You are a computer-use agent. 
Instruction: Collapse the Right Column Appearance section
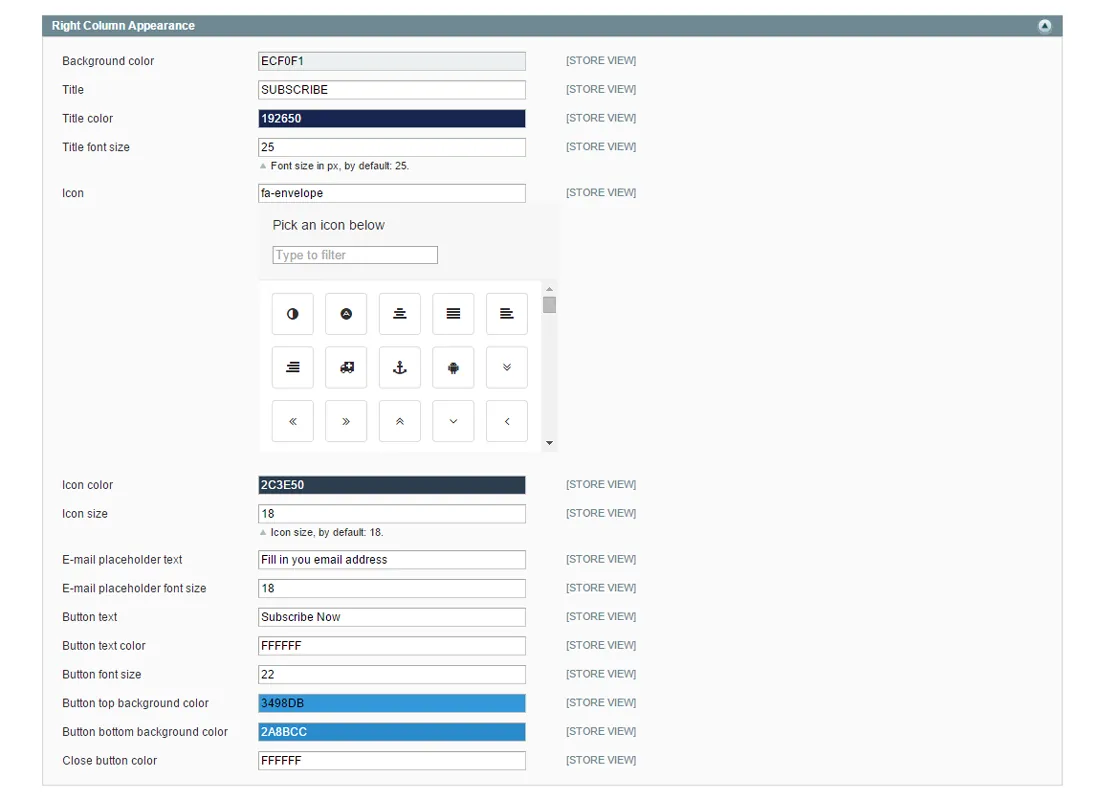1045,26
